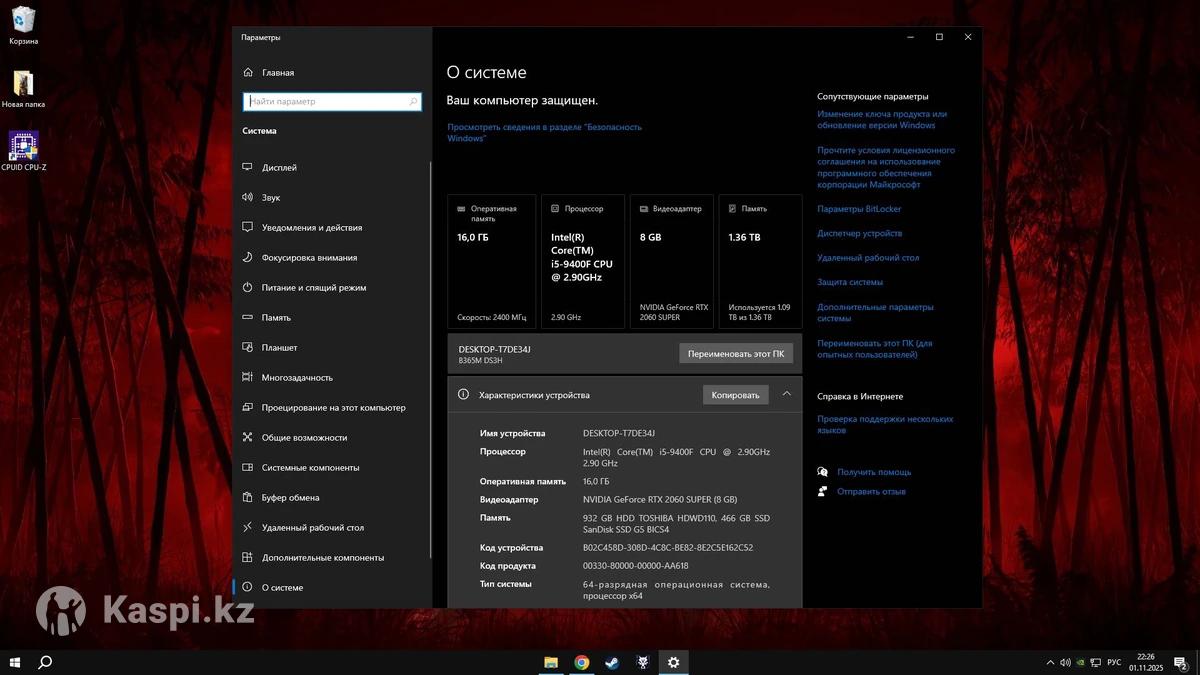The height and width of the screenshot is (675, 1200).
Task: Show hidden system tray icons
Action: point(1049,662)
